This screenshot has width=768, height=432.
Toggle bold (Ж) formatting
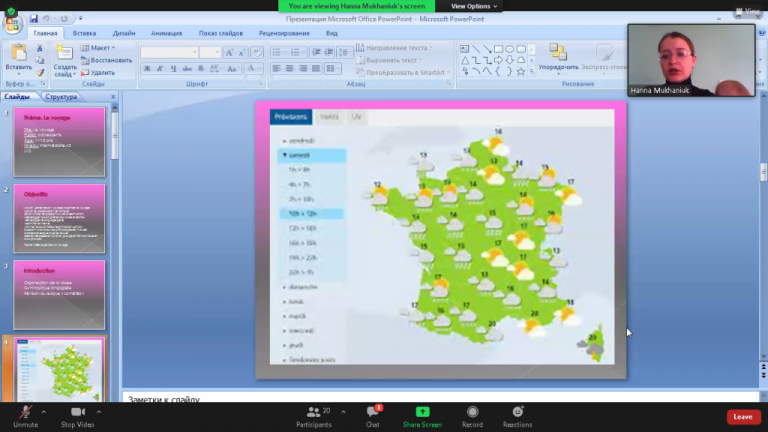tap(147, 69)
